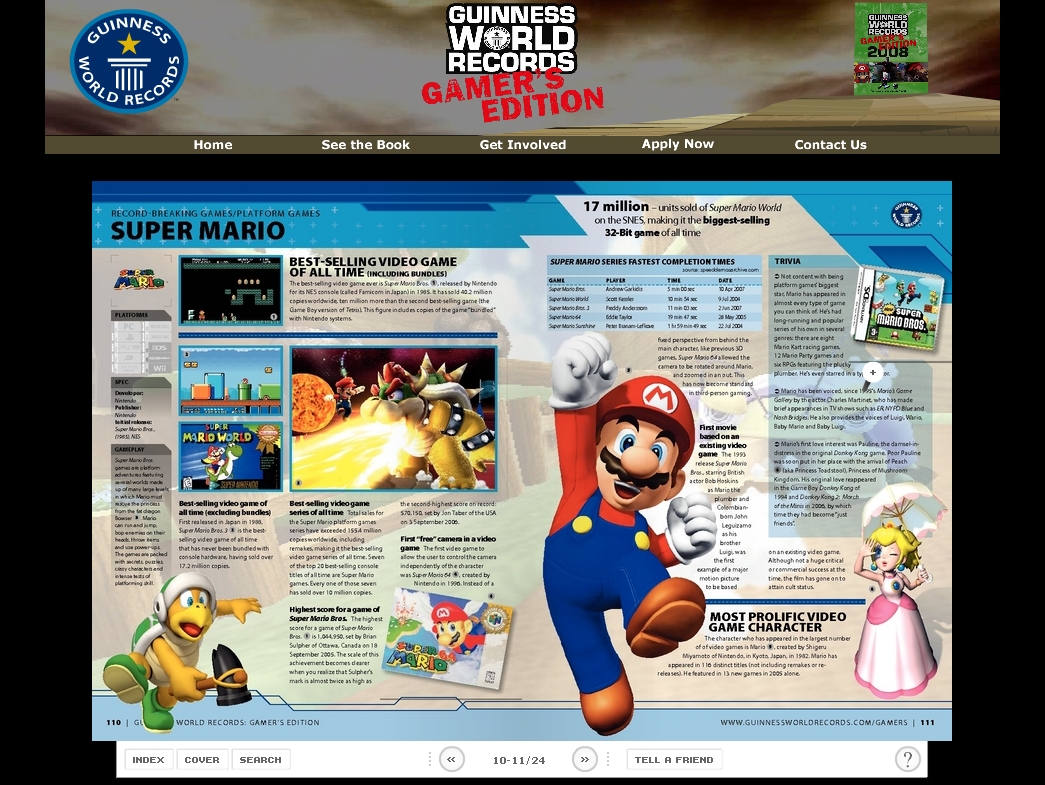Open the book INDEX
Image resolution: width=1045 pixels, height=785 pixels.
(x=148, y=760)
